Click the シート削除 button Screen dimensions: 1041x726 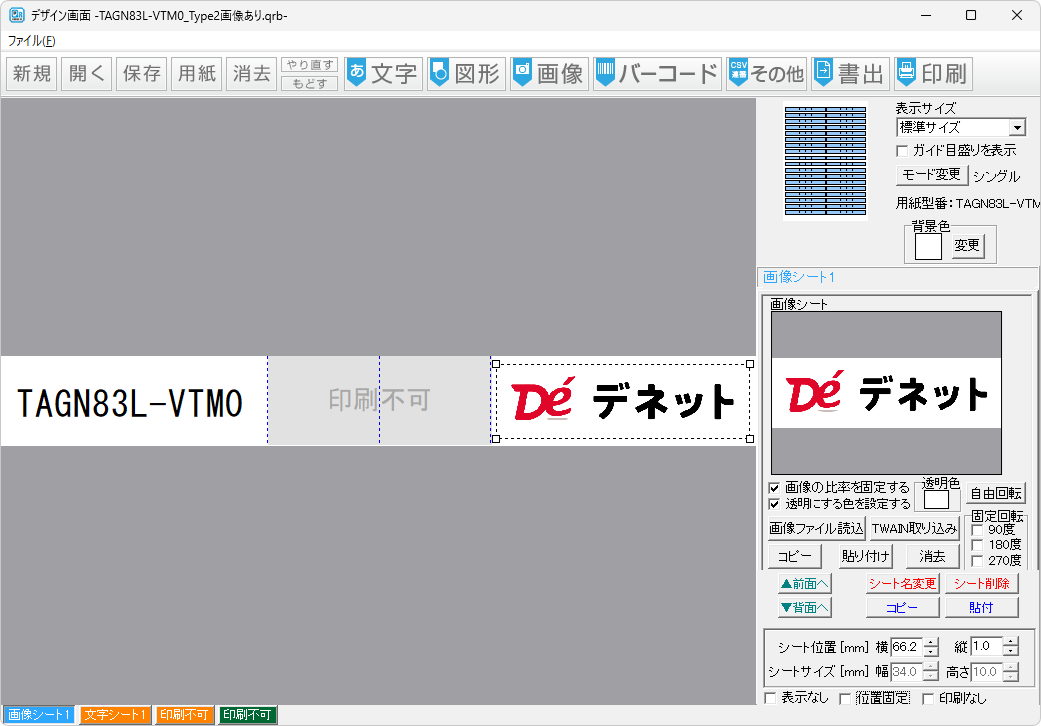click(981, 583)
